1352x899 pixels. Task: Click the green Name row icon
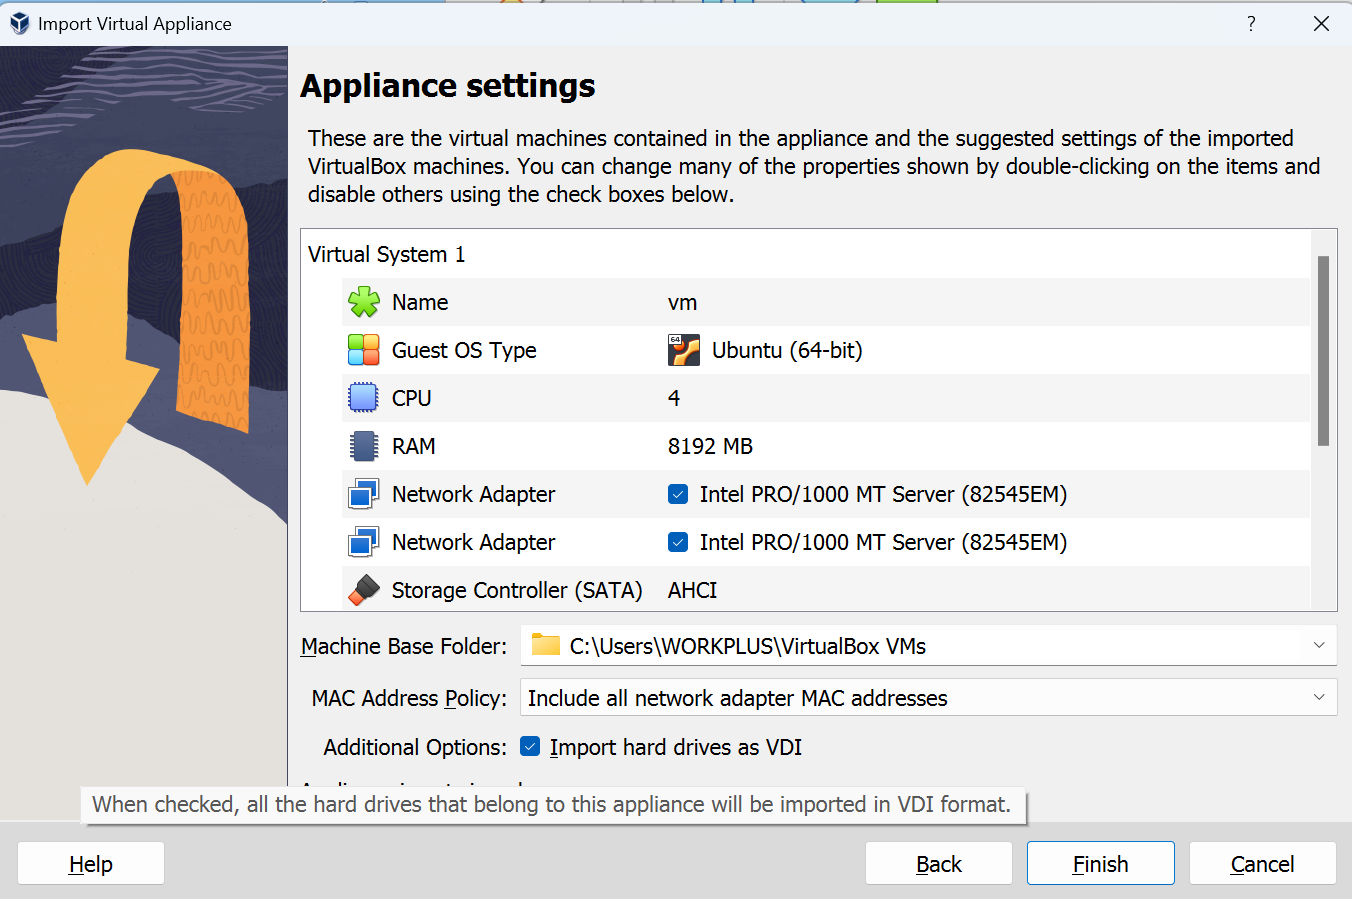point(364,302)
